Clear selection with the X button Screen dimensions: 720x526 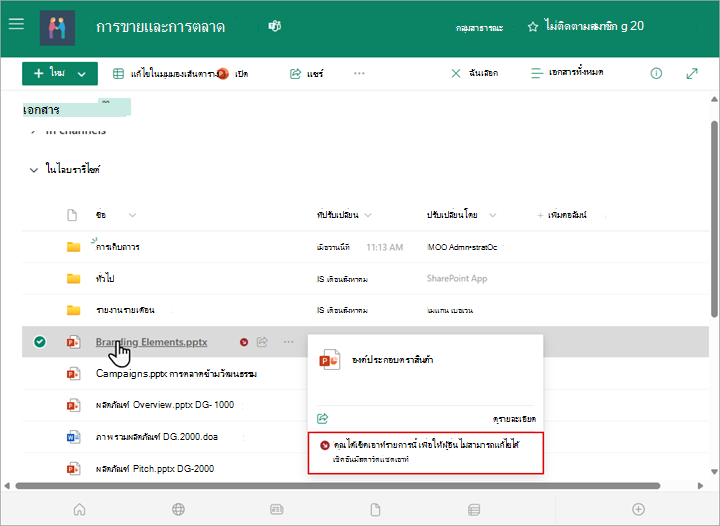coord(456,73)
